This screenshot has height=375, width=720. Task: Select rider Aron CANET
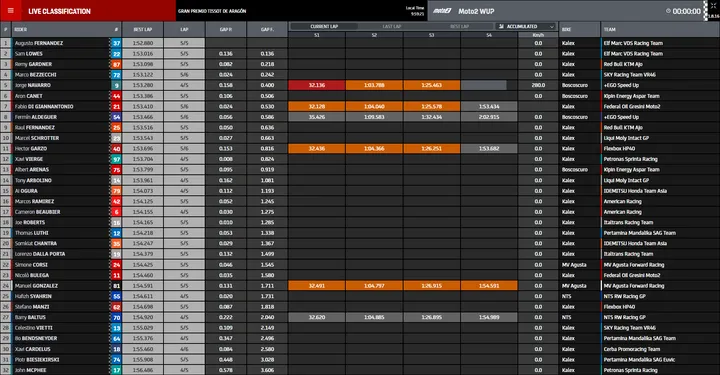point(28,96)
